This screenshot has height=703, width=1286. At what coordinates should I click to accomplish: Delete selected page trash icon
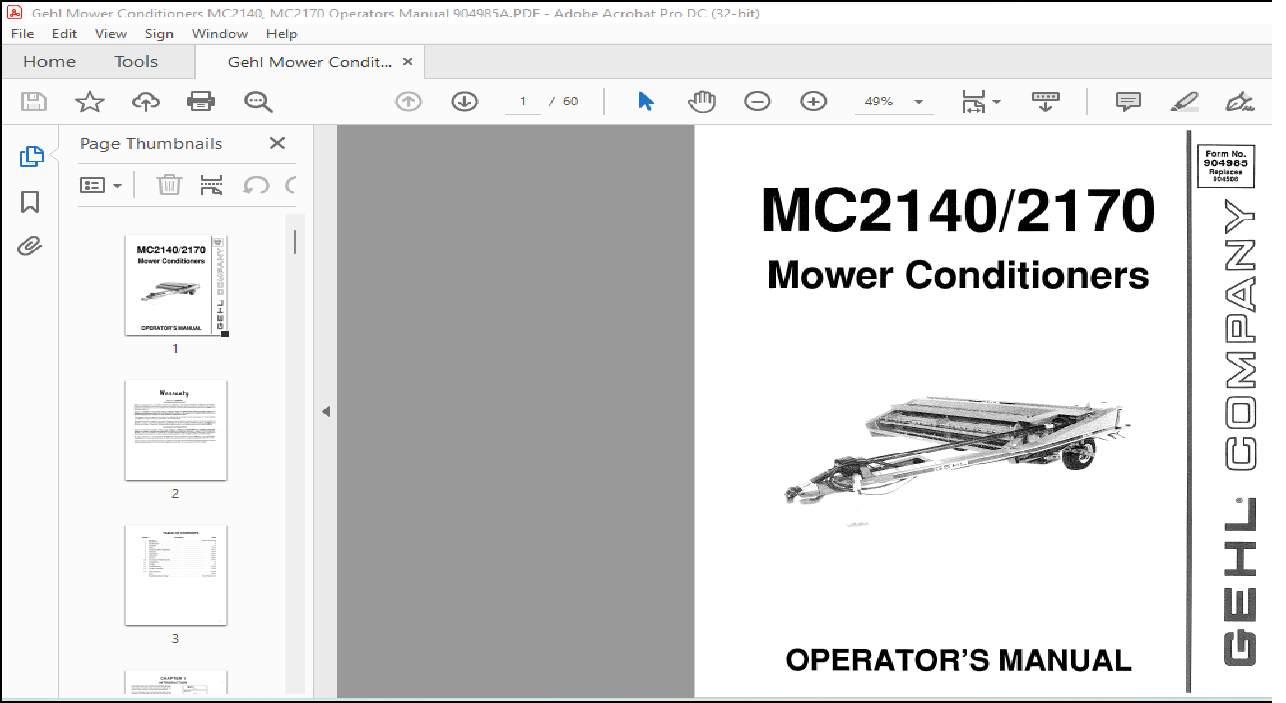(169, 185)
